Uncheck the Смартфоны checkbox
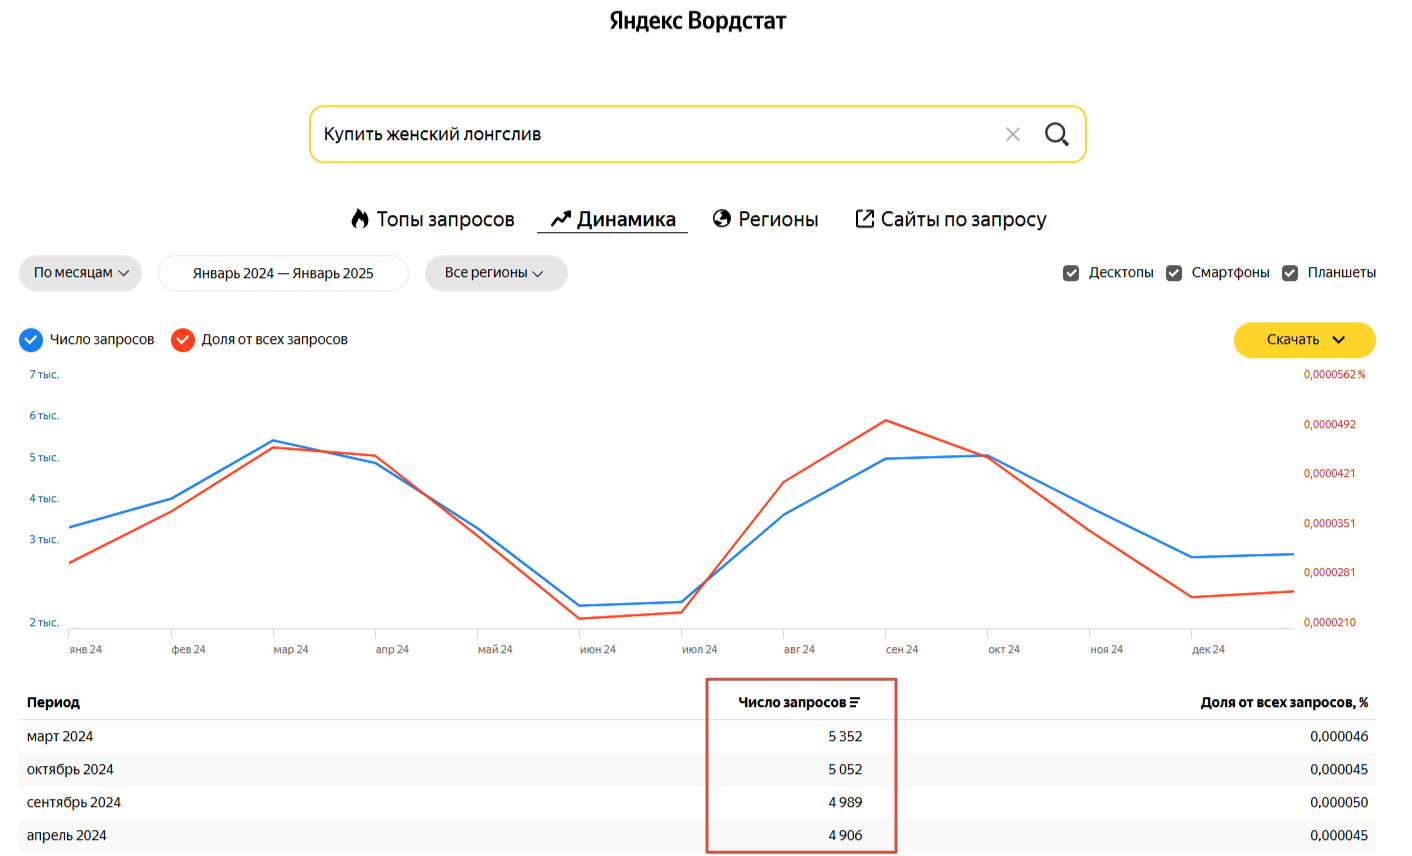This screenshot has width=1412, height=856. (1174, 273)
